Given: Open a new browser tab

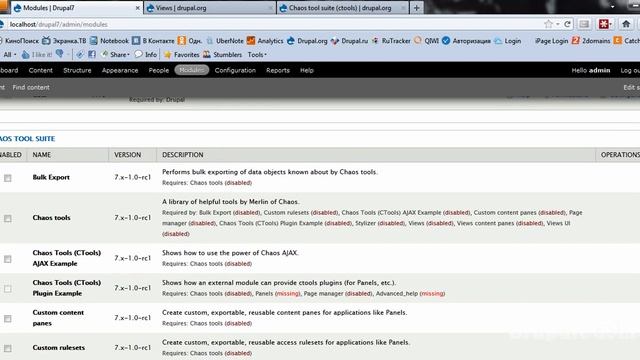Looking at the screenshot, I should (x=416, y=8).
